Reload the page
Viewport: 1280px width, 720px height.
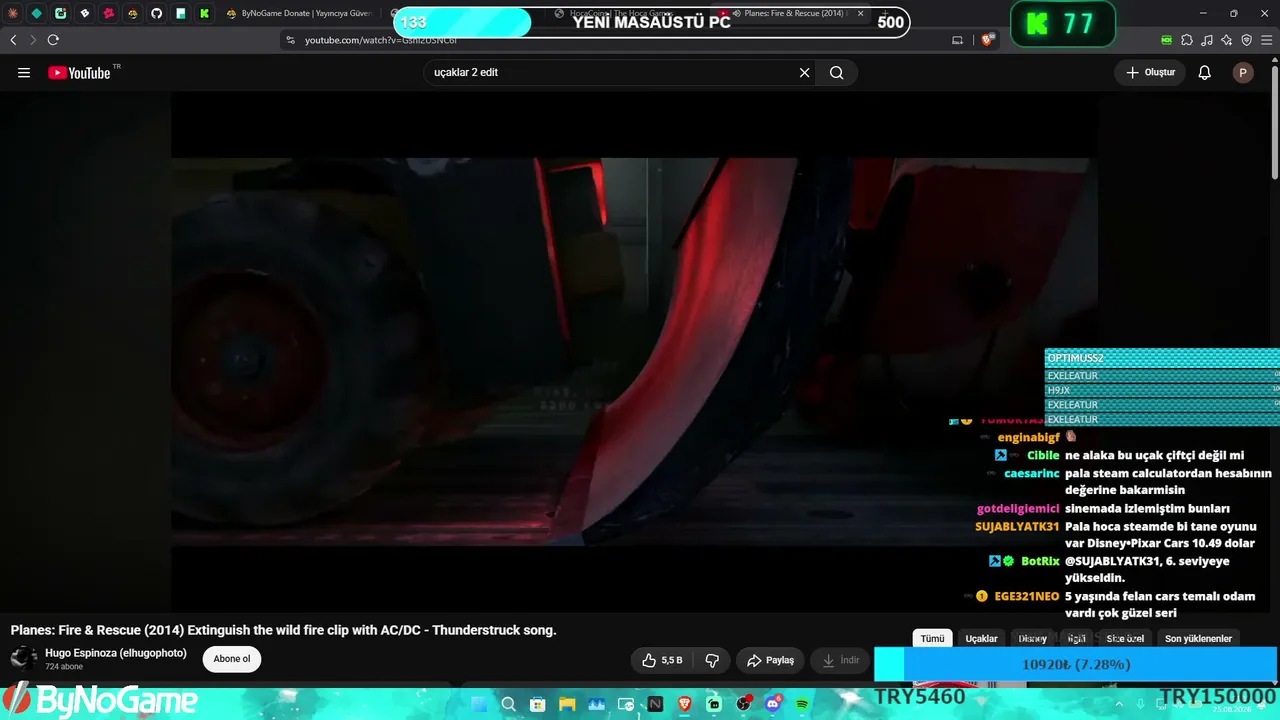[x=53, y=40]
